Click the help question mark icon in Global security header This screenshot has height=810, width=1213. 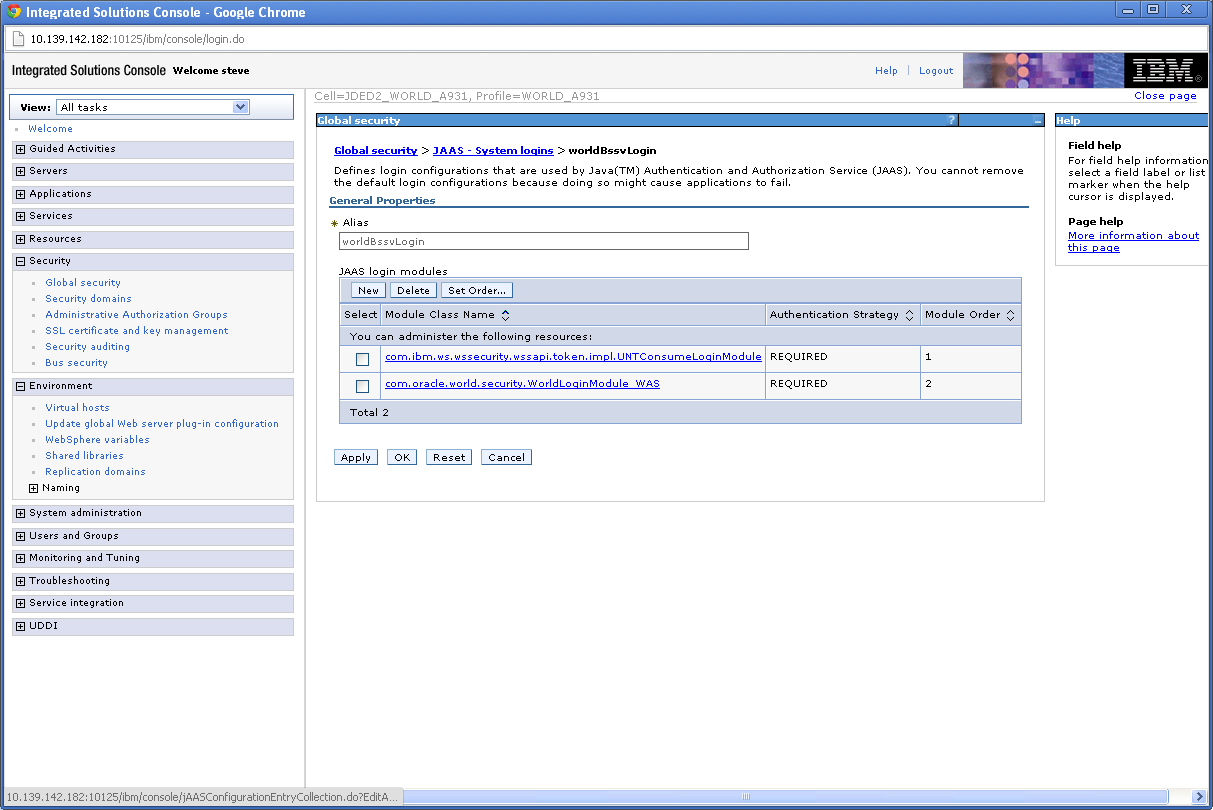(952, 120)
